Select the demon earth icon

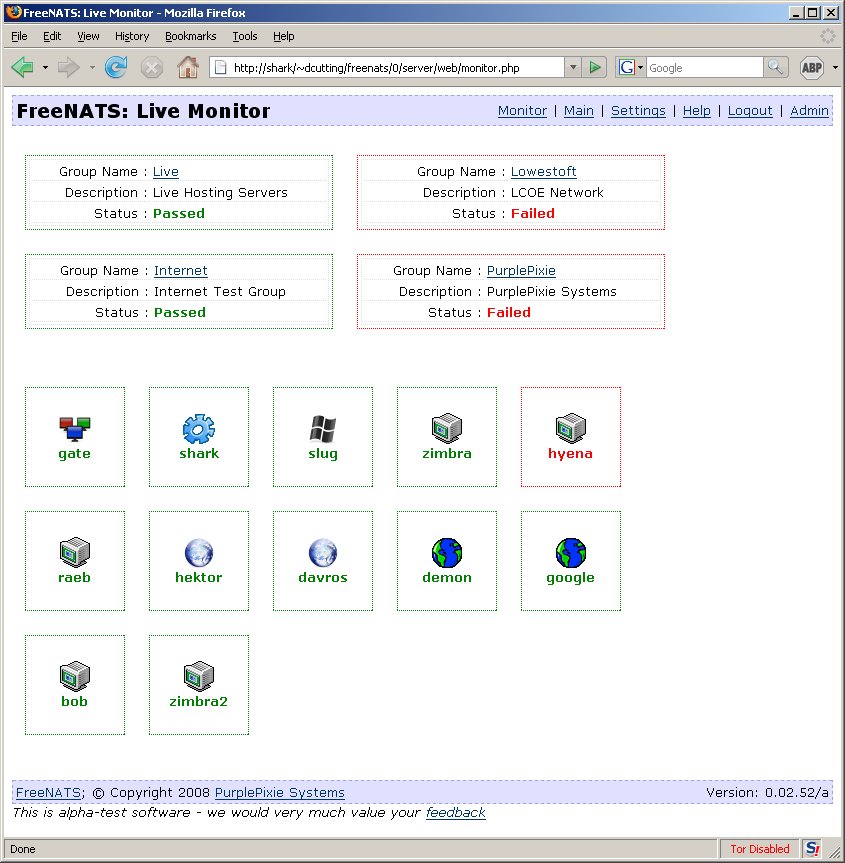[x=446, y=553]
